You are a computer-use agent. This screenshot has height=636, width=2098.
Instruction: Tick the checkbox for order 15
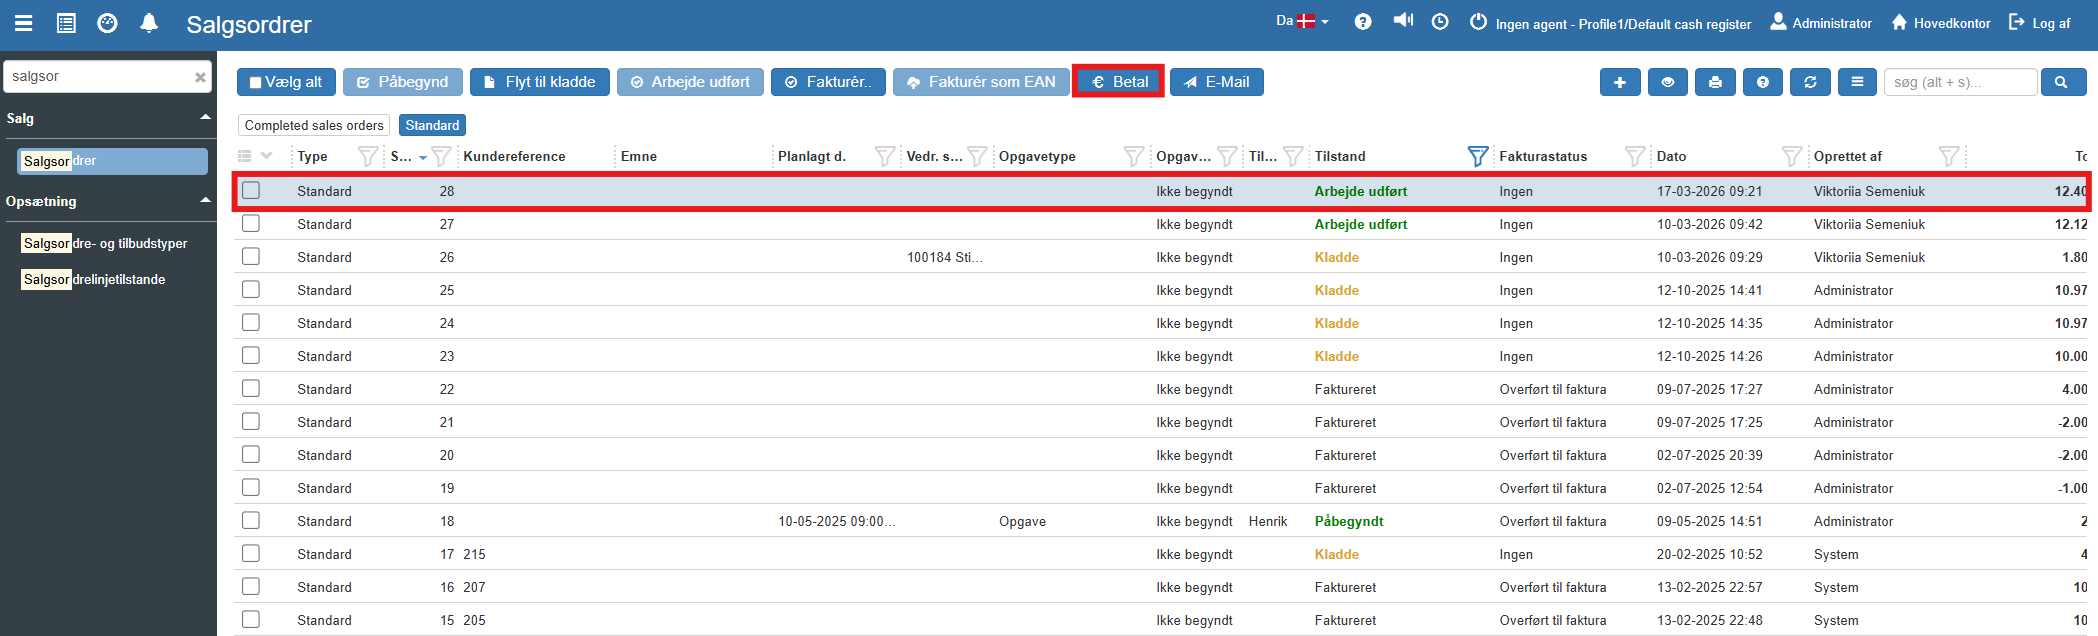(251, 619)
